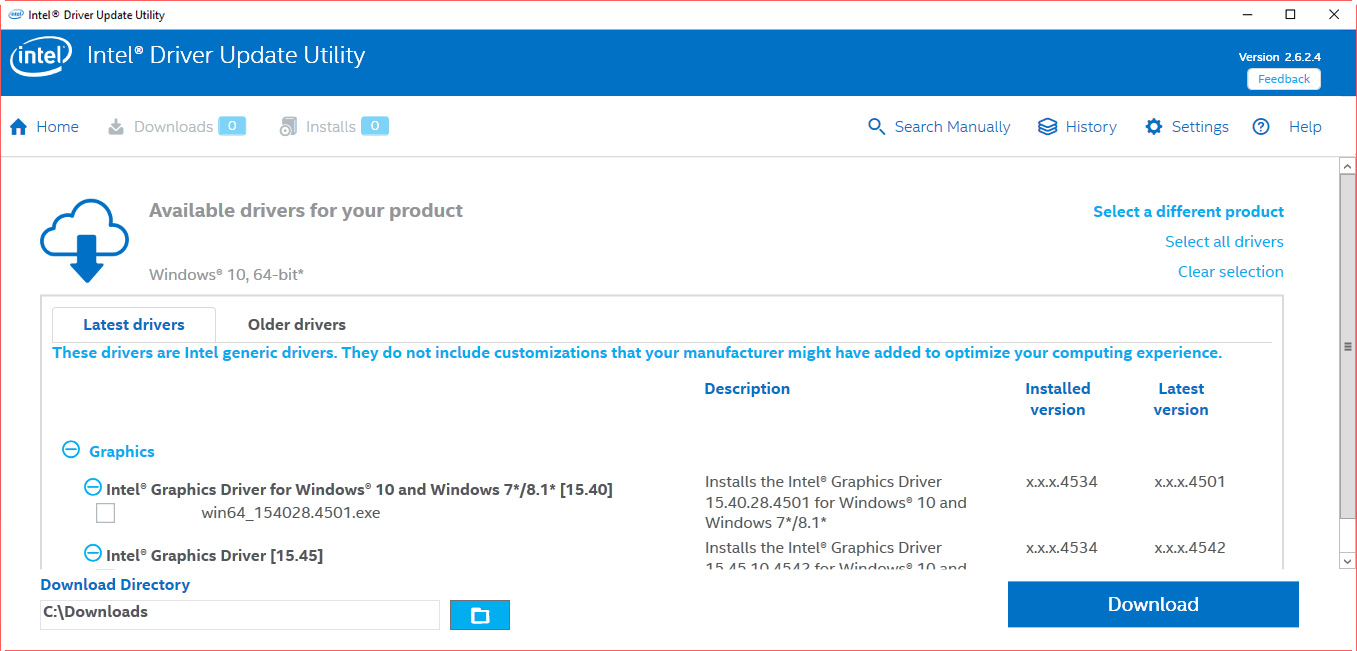
Task: Click Windows 10, 64-bit text
Action: (226, 274)
